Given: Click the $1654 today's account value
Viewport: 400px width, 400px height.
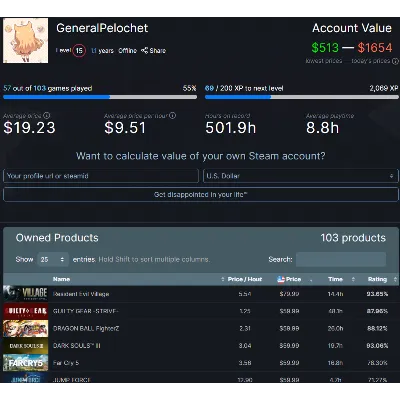Looking at the screenshot, I should pyautogui.click(x=375, y=48).
